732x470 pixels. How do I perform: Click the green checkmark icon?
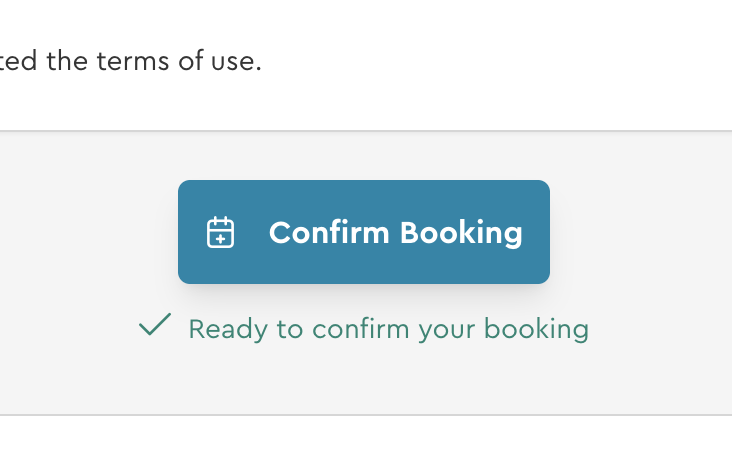pyautogui.click(x=155, y=325)
